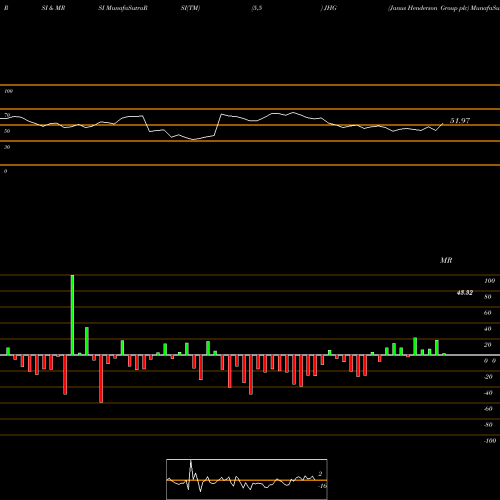This screenshot has height=500, width=500.
Task: Click the MR value 48.32 label
Action: pos(465,293)
